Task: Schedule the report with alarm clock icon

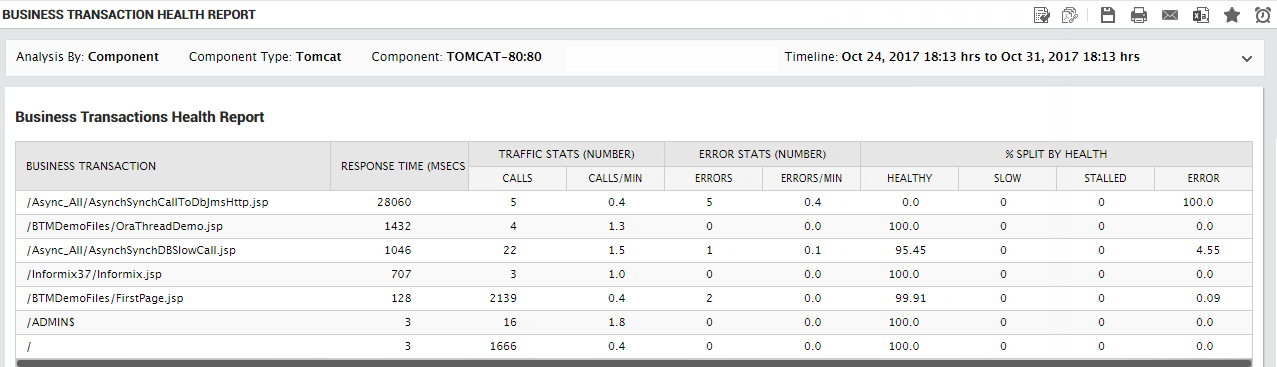Action: click(x=1262, y=15)
